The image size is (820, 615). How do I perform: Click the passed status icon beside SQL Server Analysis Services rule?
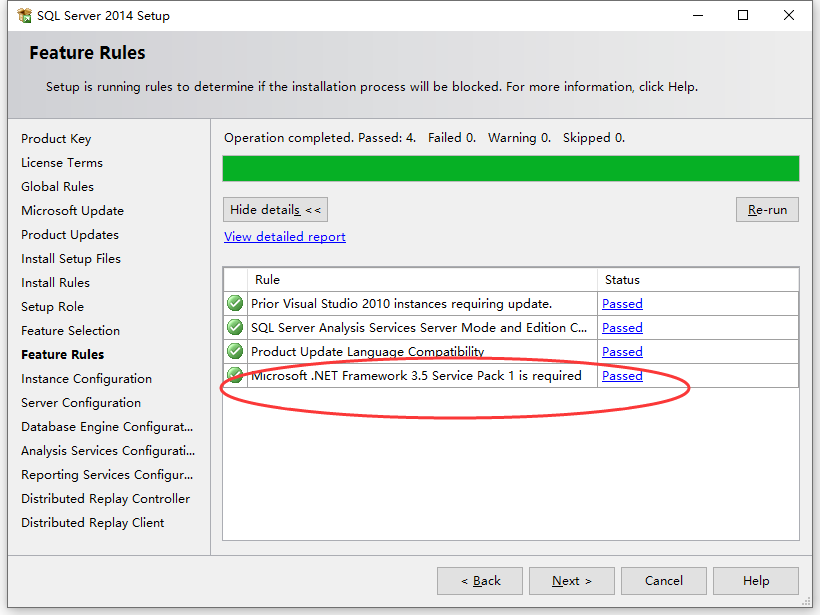[234, 327]
